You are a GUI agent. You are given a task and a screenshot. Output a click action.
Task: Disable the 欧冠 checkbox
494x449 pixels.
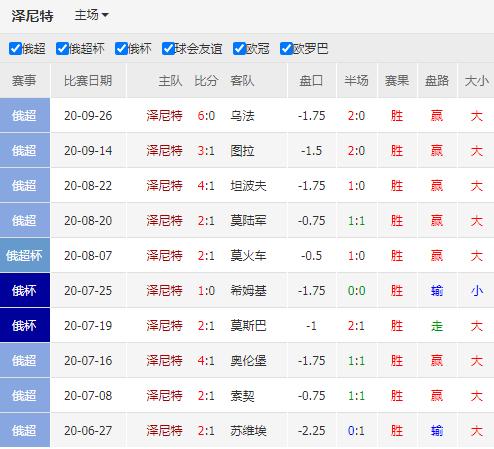tap(239, 49)
